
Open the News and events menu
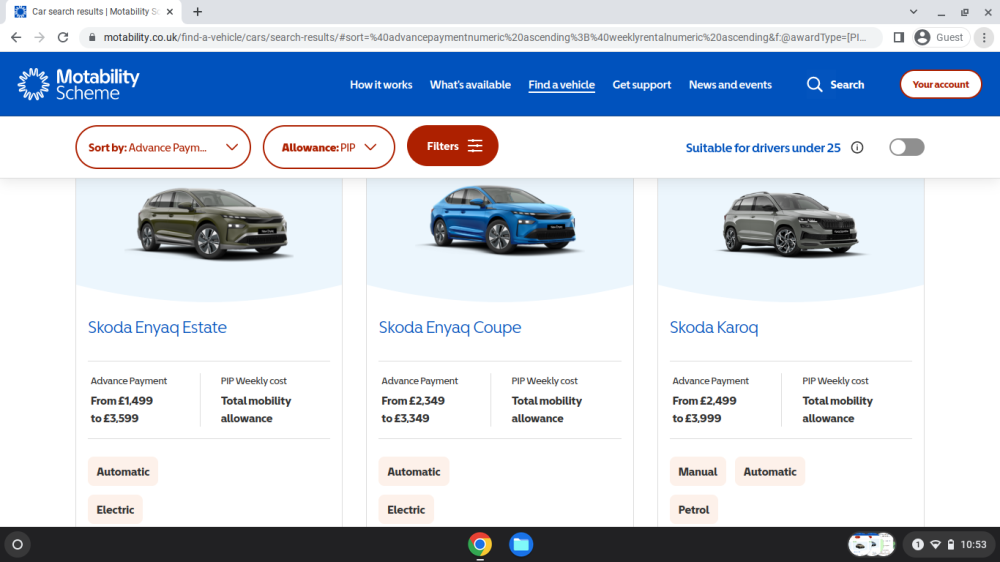730,84
